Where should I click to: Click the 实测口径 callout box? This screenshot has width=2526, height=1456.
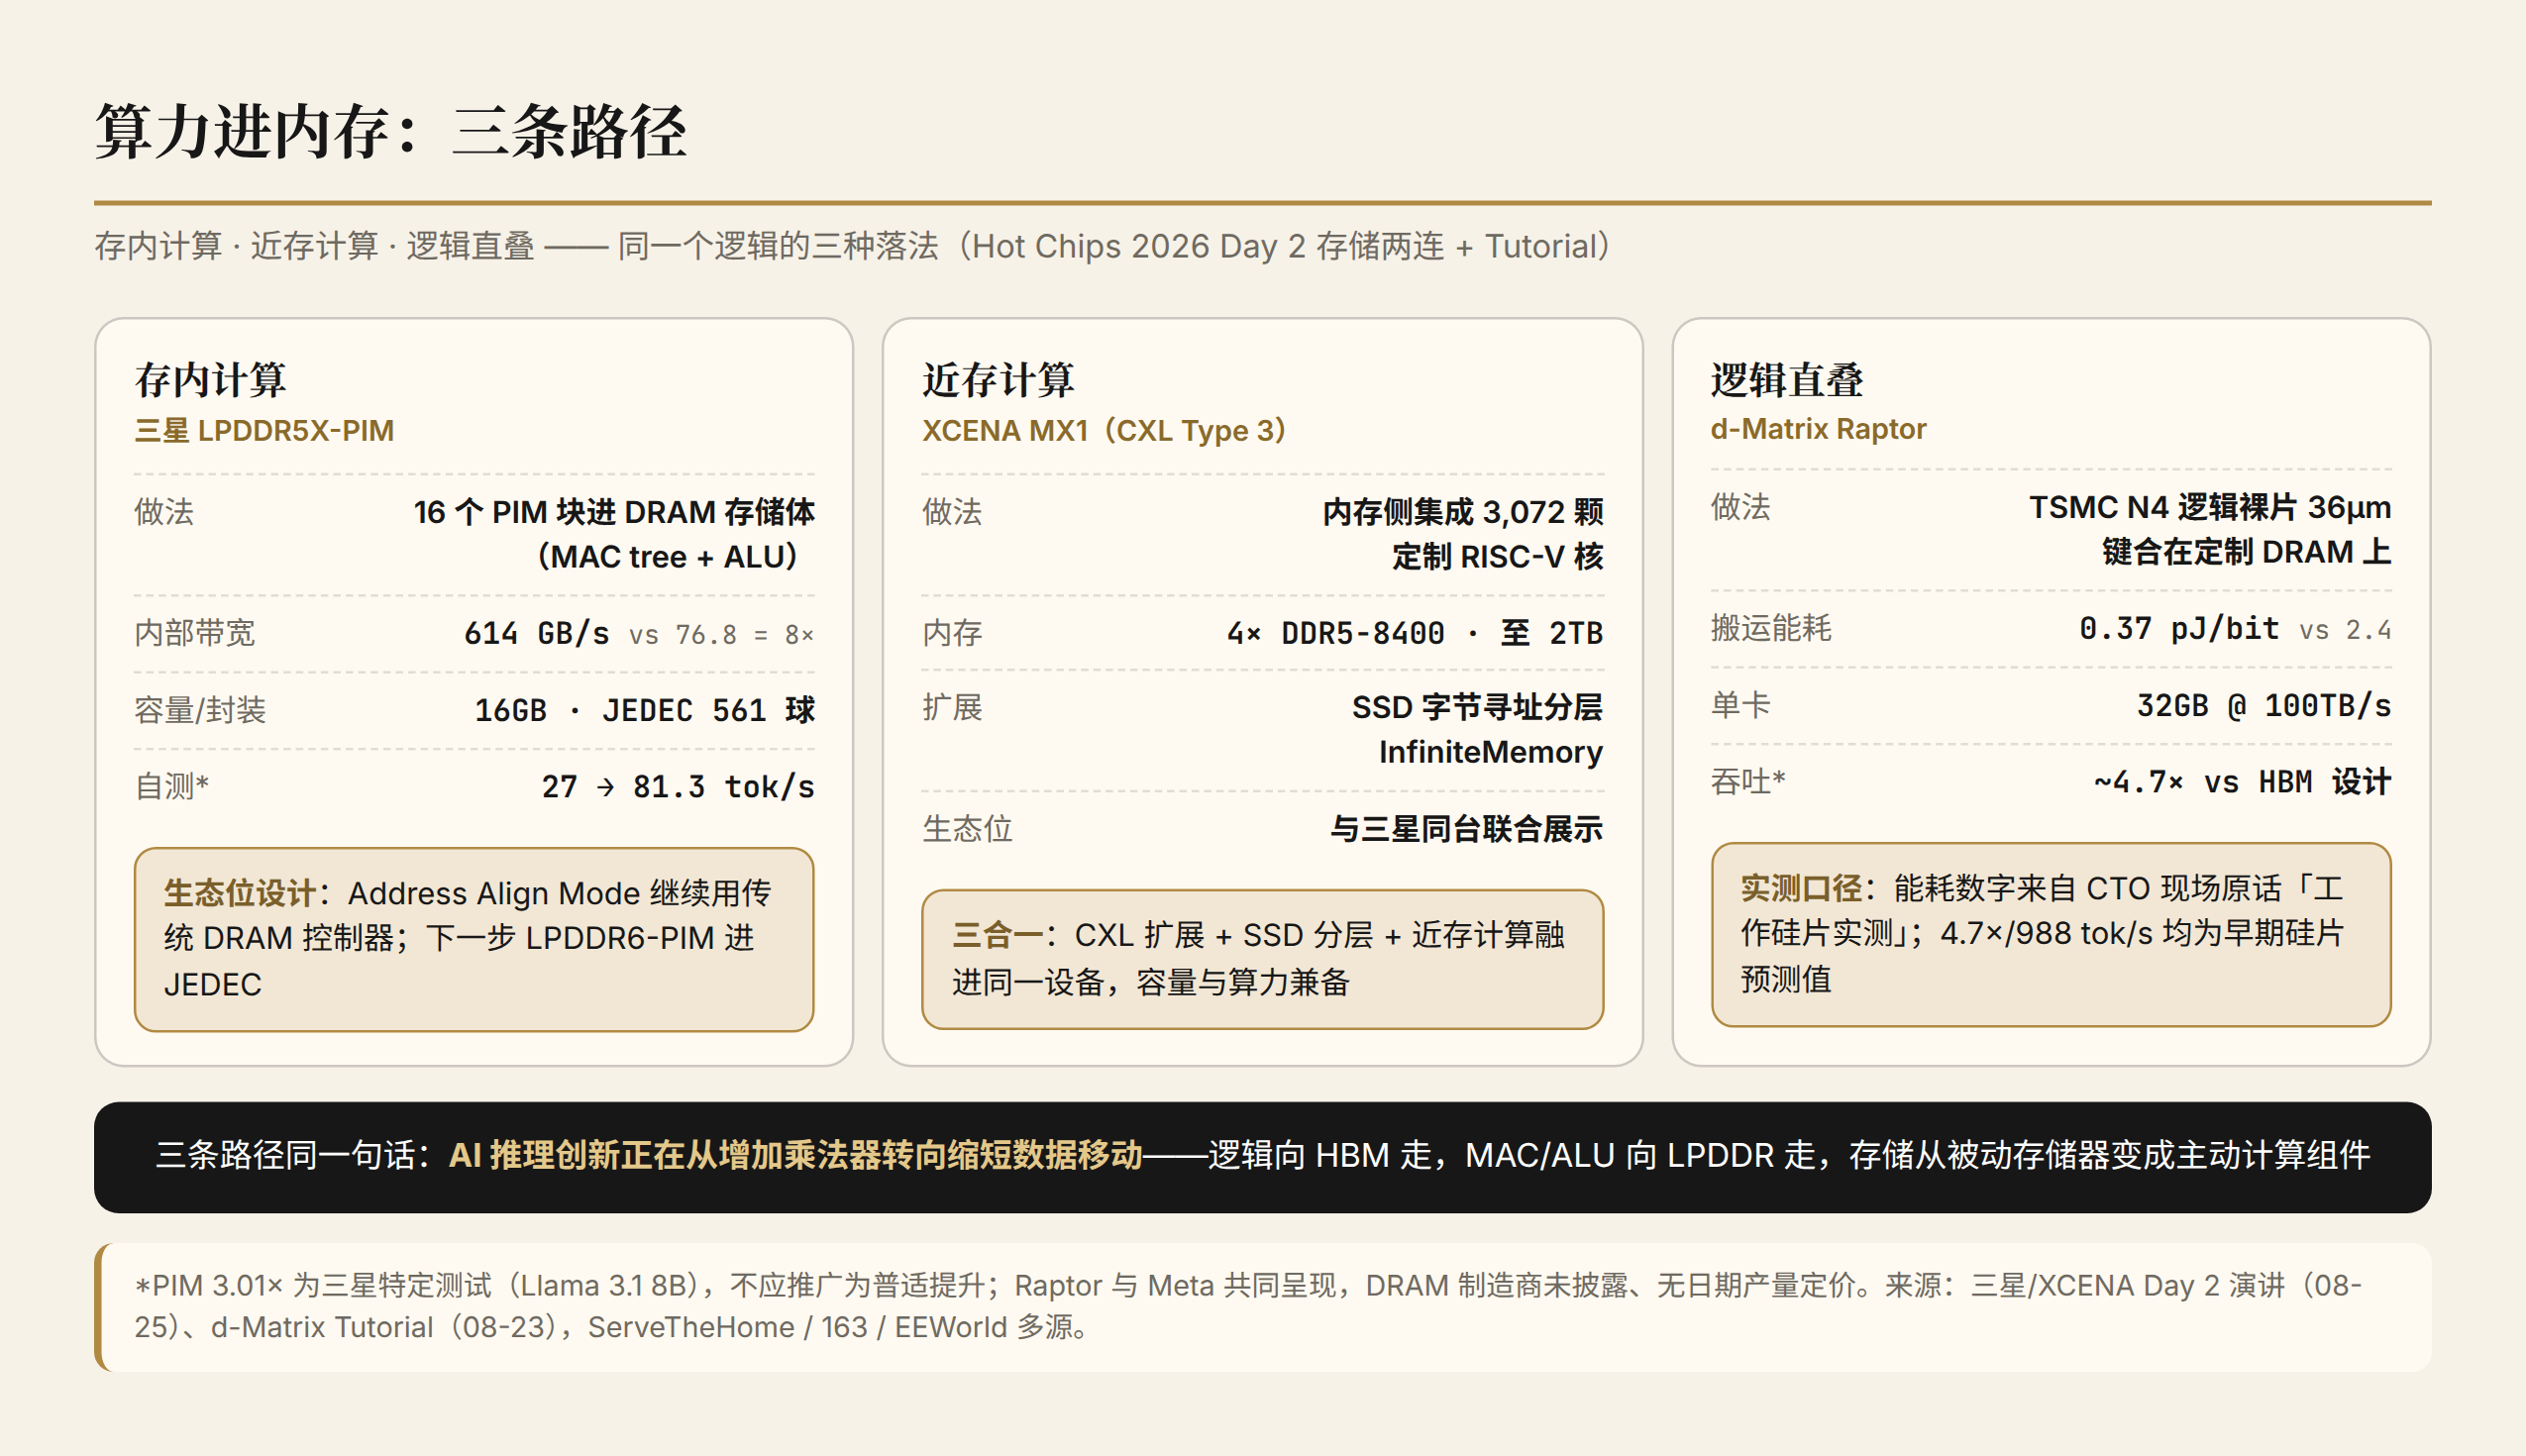[2051, 934]
